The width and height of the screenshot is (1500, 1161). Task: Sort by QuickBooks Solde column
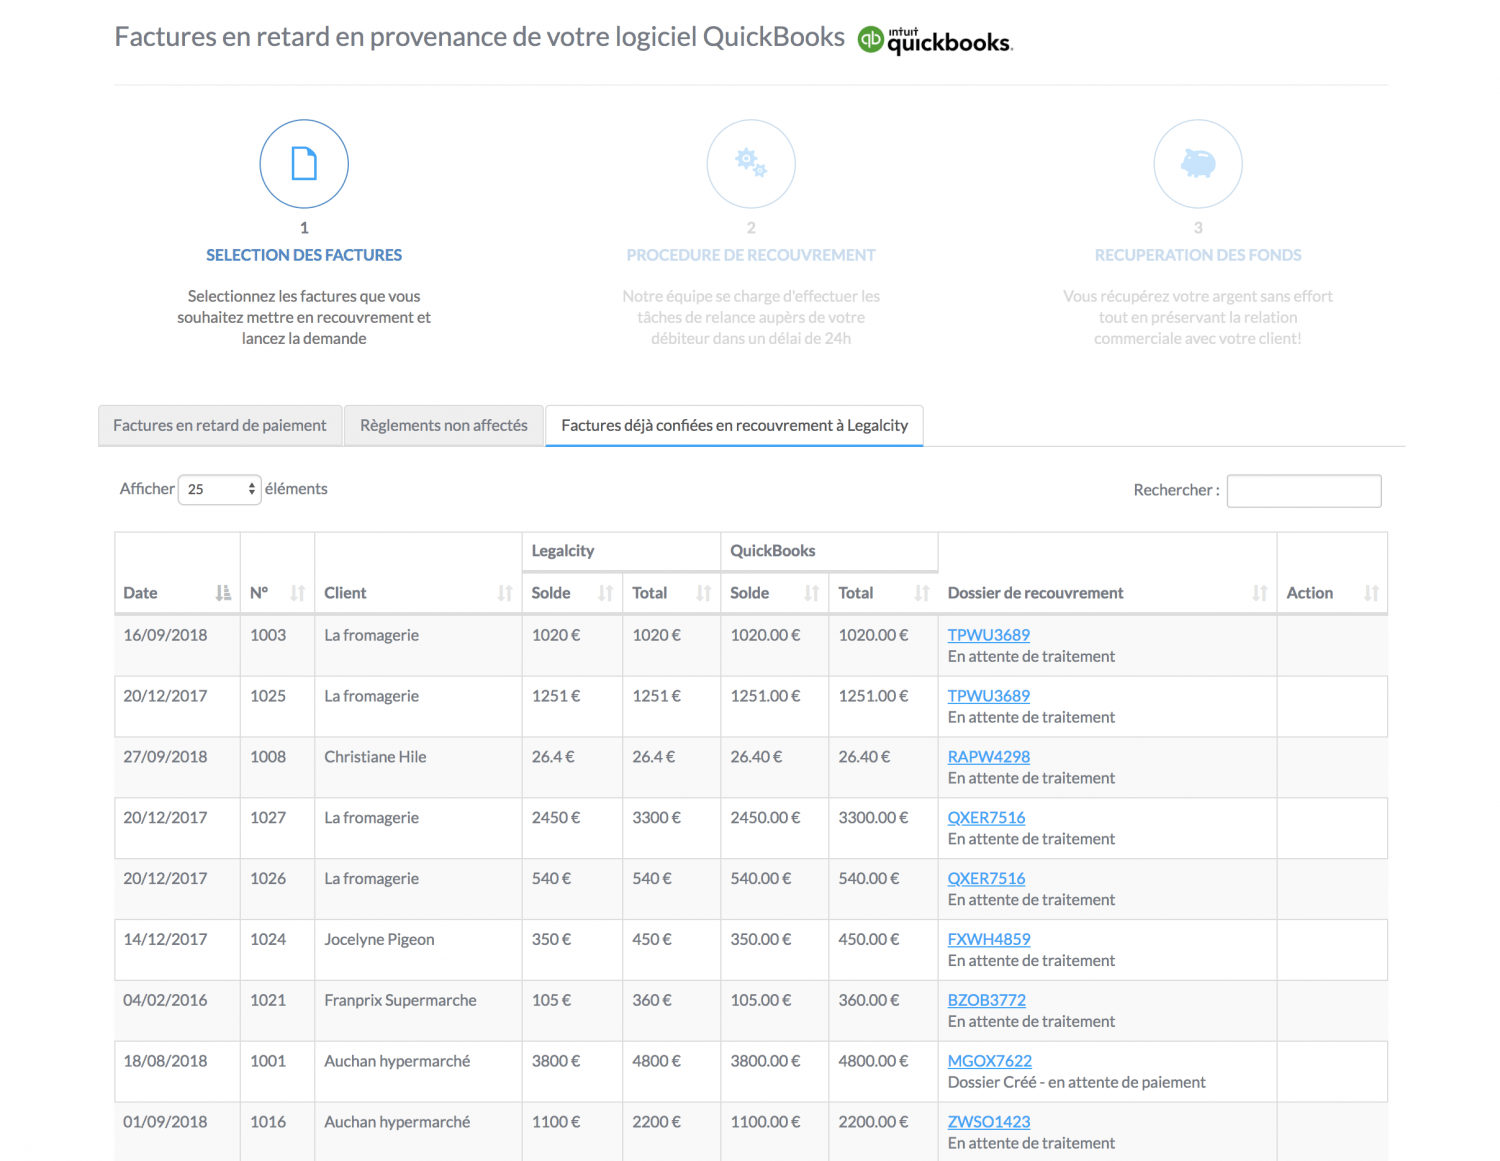[x=774, y=593]
